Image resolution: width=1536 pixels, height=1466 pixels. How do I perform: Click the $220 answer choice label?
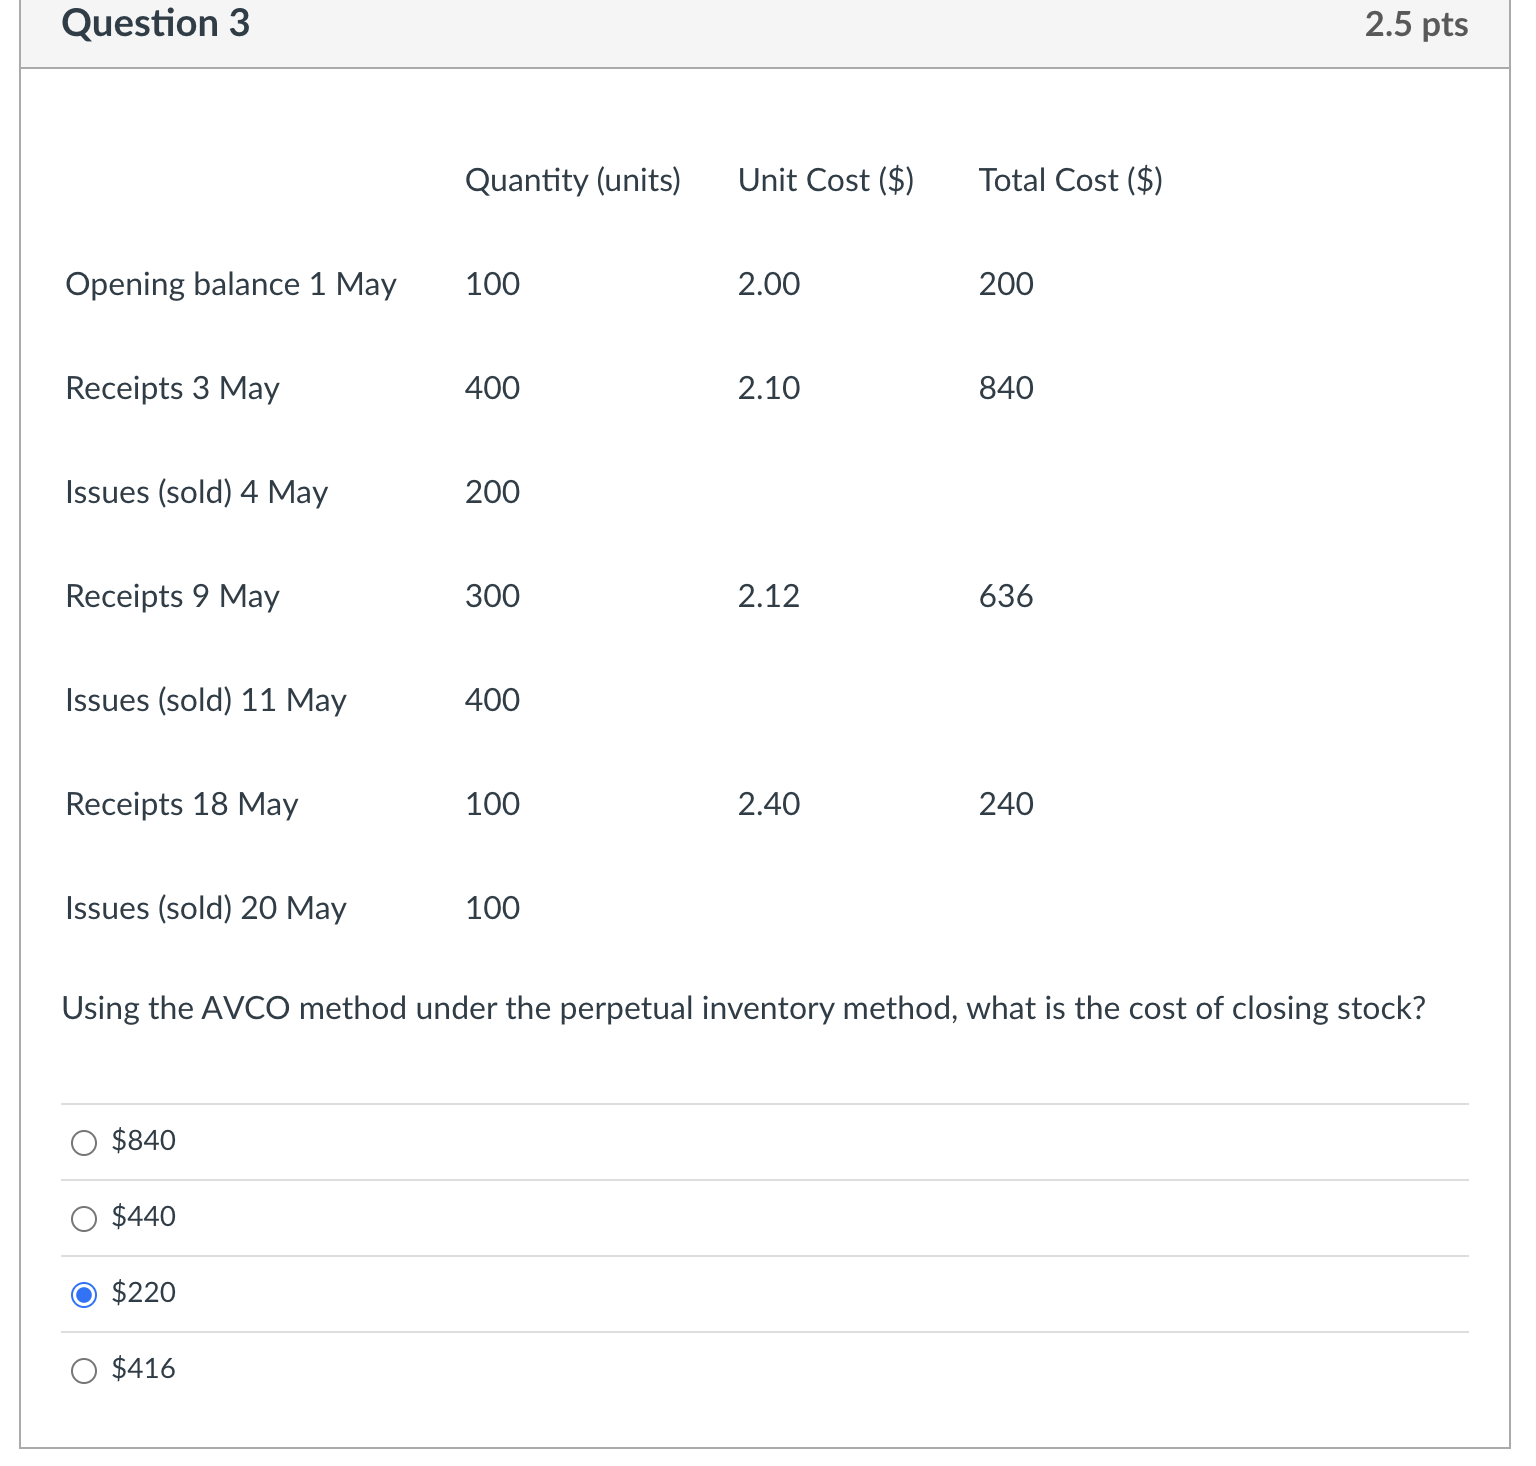143,1293
